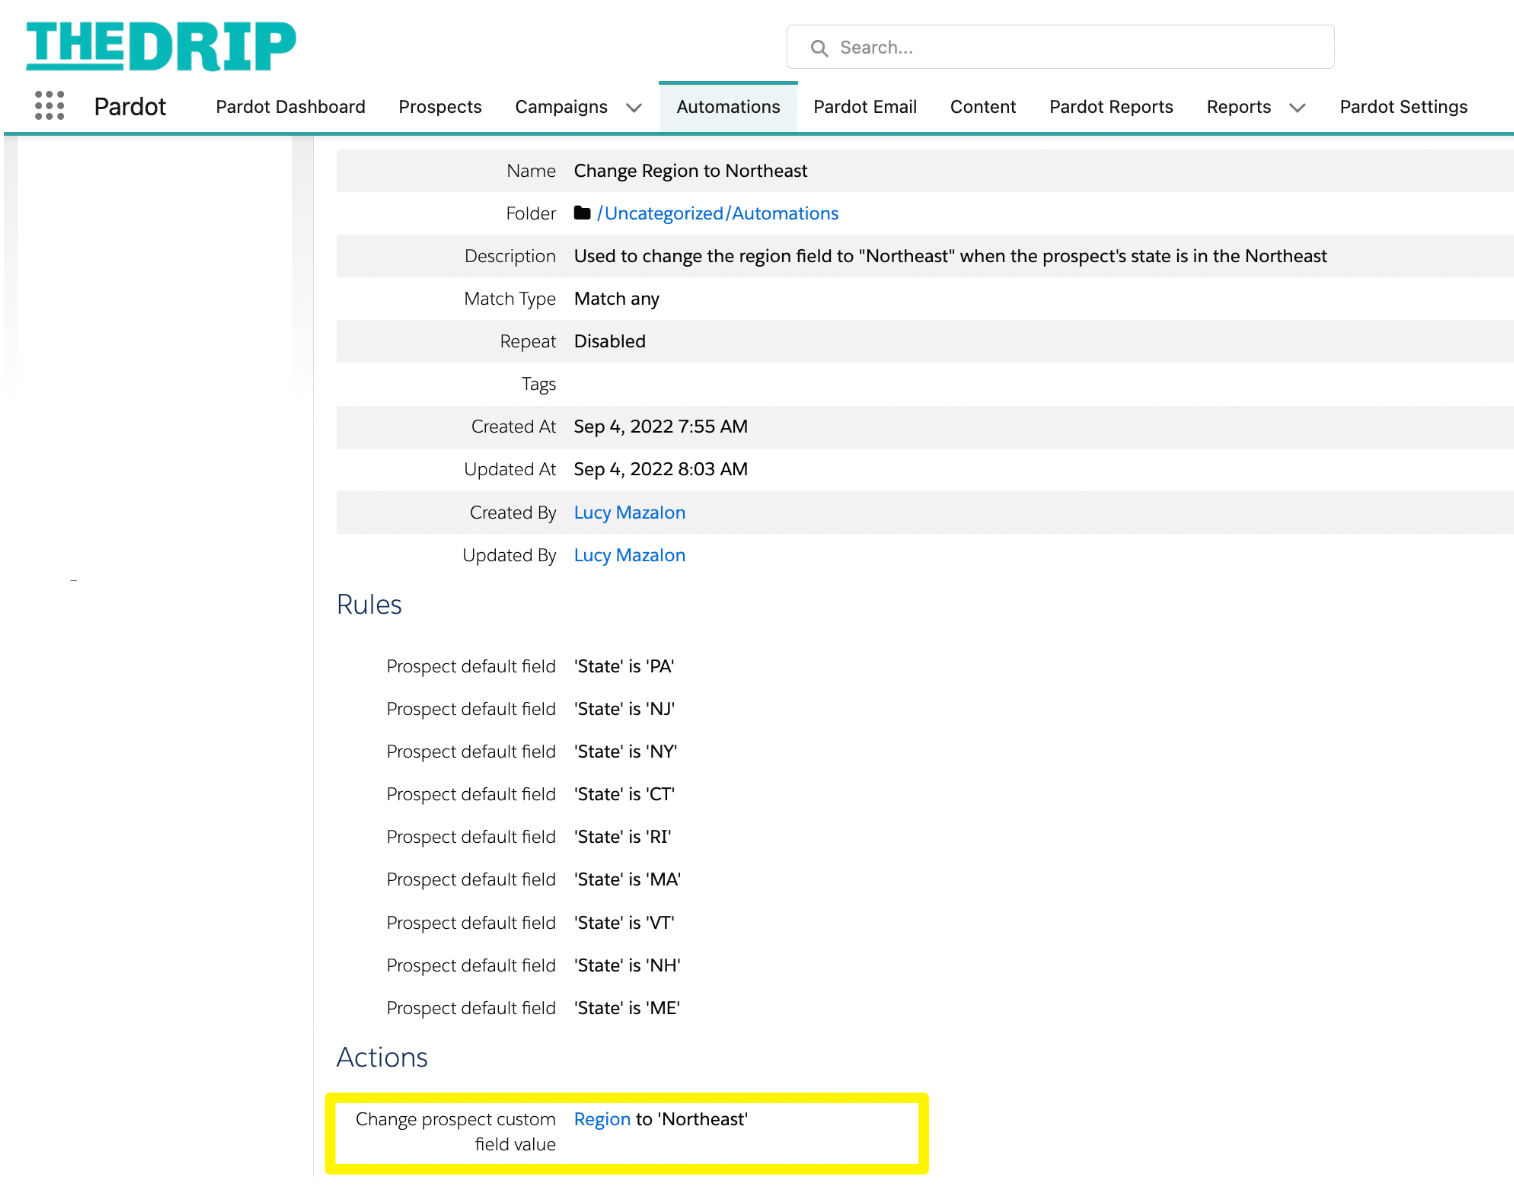Click the folder icon beside Uncategorized path
The width and height of the screenshot is (1514, 1204).
(x=582, y=213)
